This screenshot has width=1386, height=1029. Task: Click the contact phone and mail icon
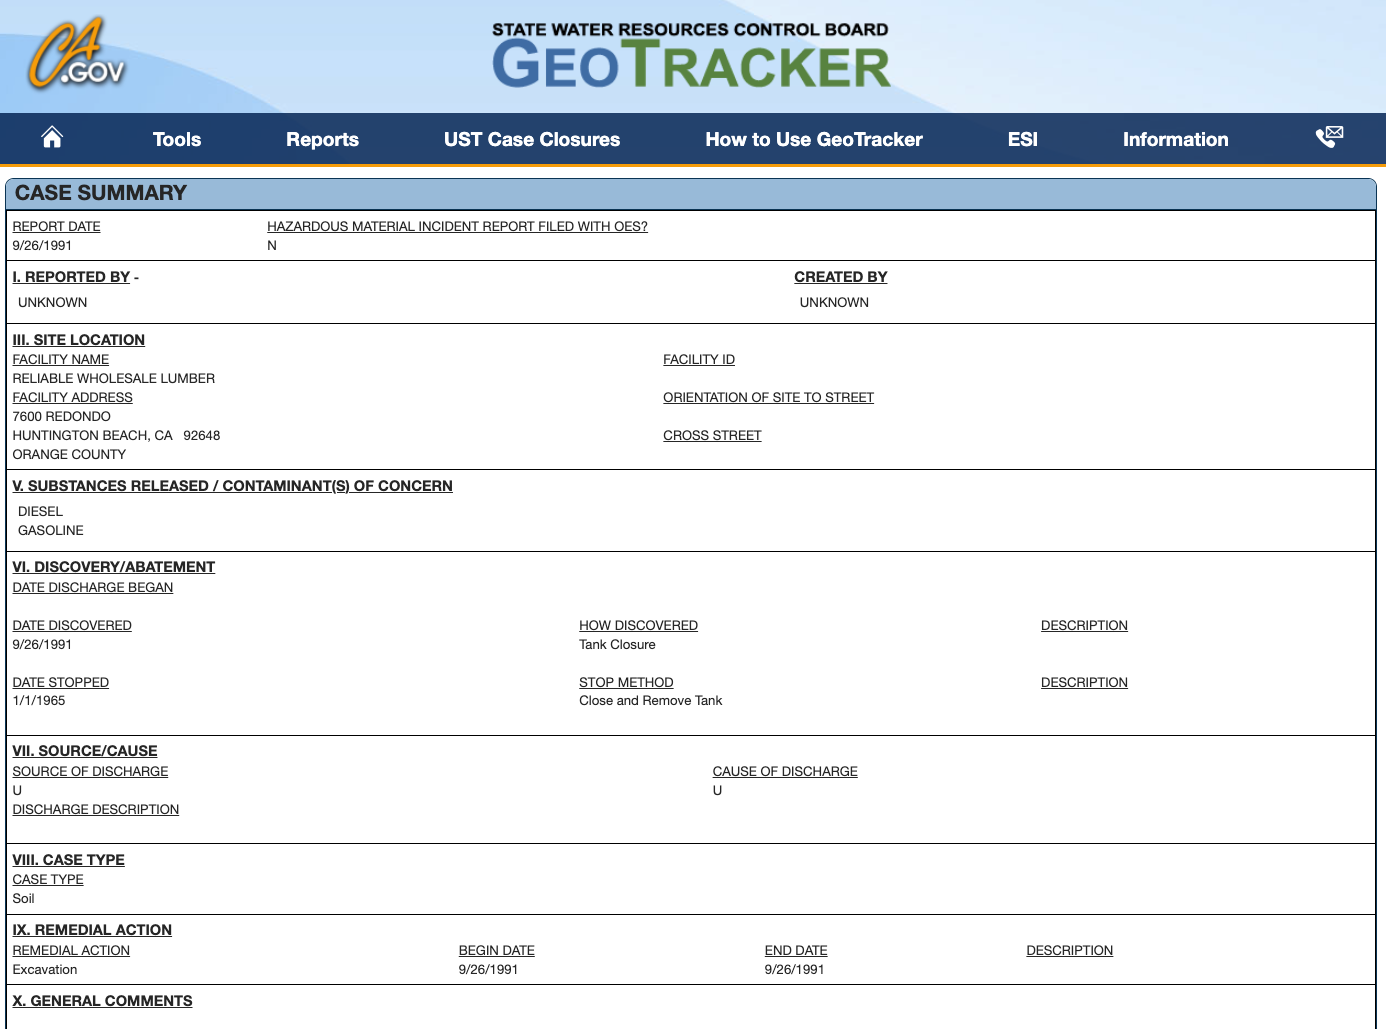1329,138
